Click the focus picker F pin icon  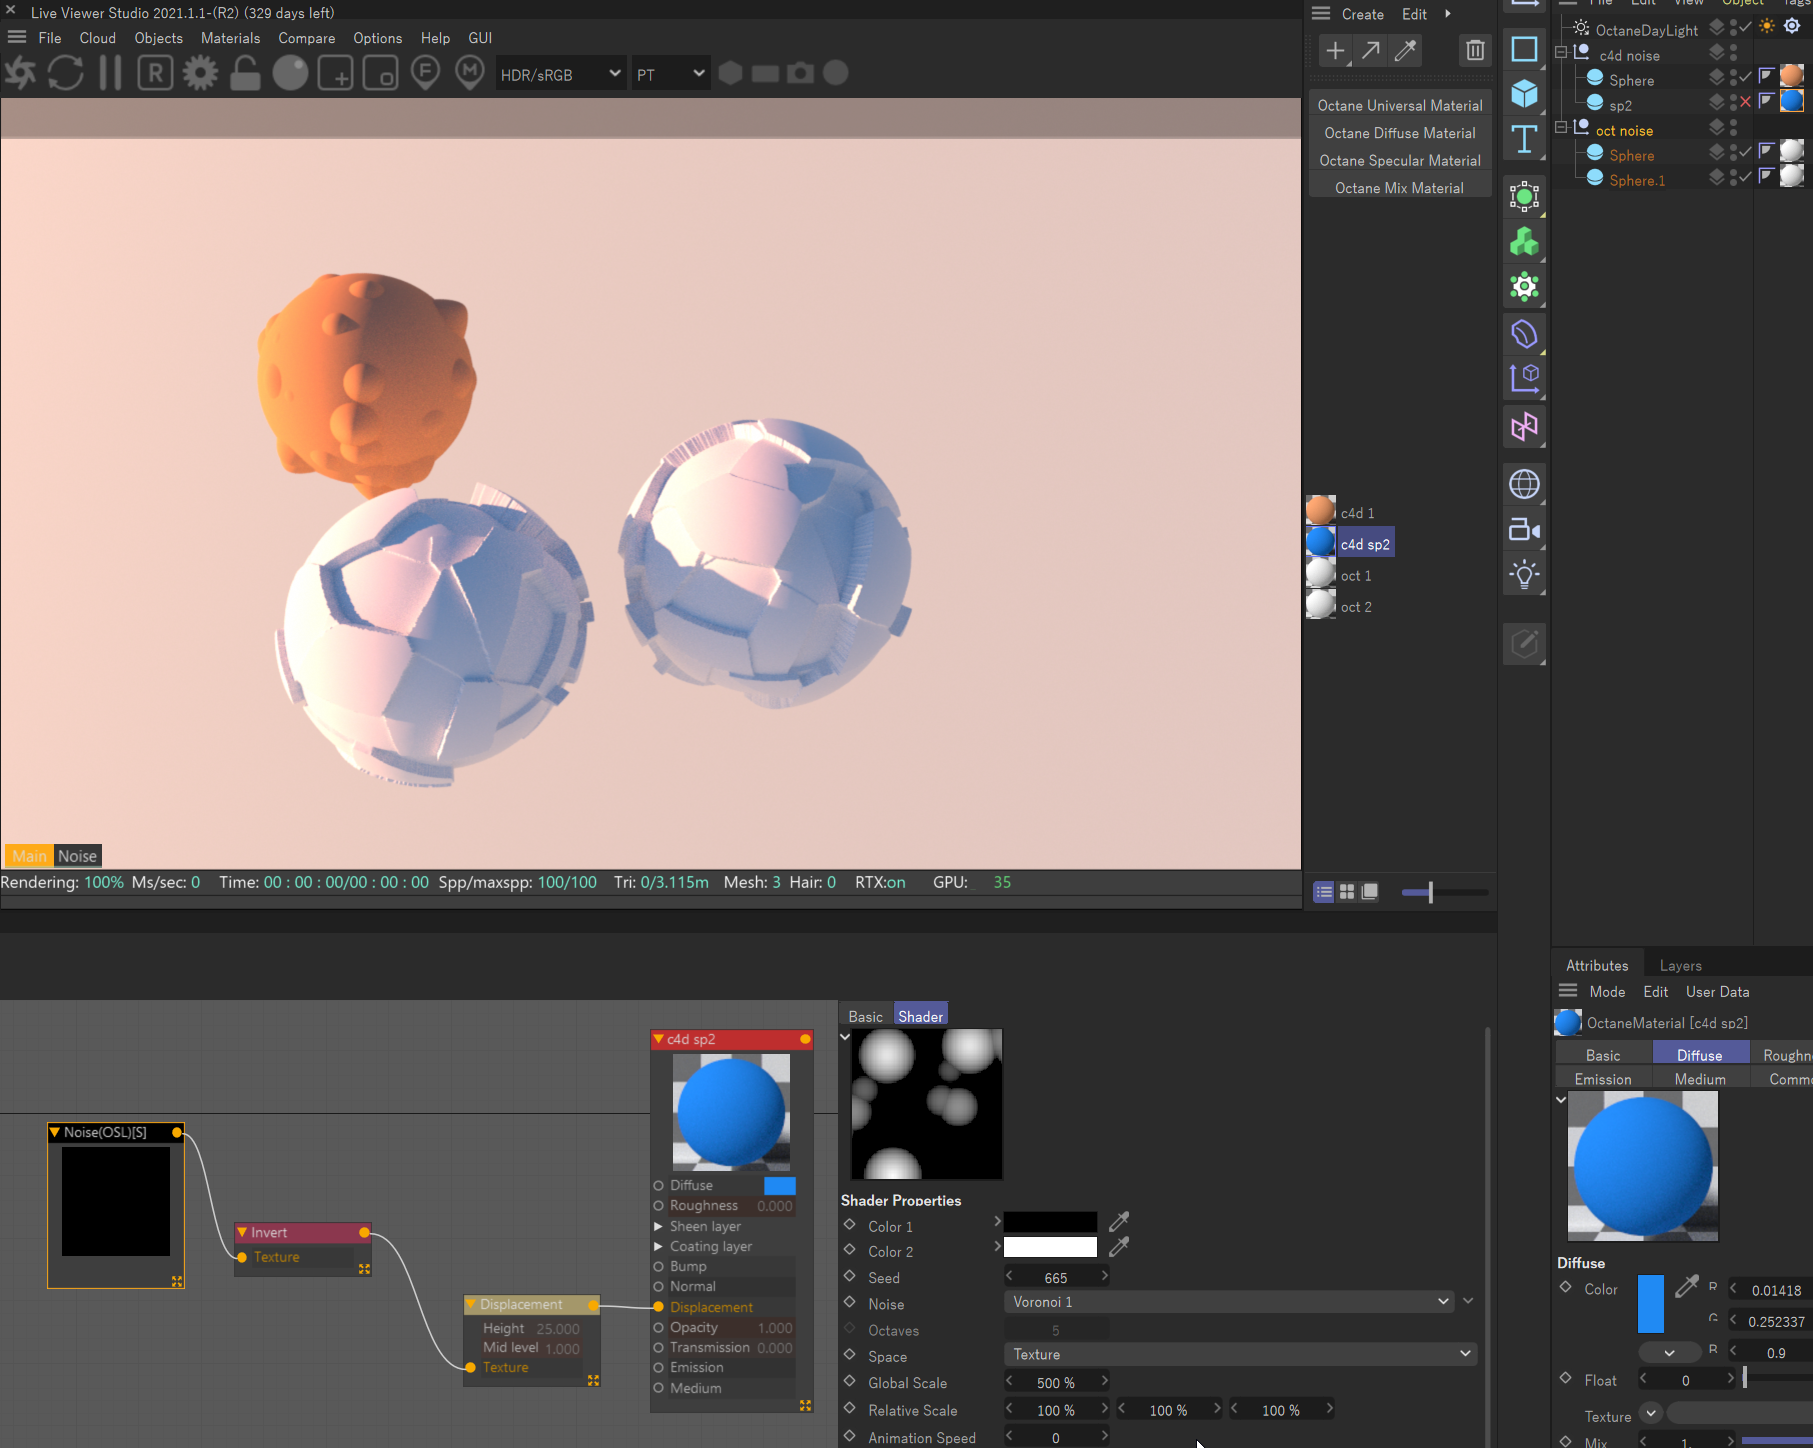pyautogui.click(x=425, y=73)
